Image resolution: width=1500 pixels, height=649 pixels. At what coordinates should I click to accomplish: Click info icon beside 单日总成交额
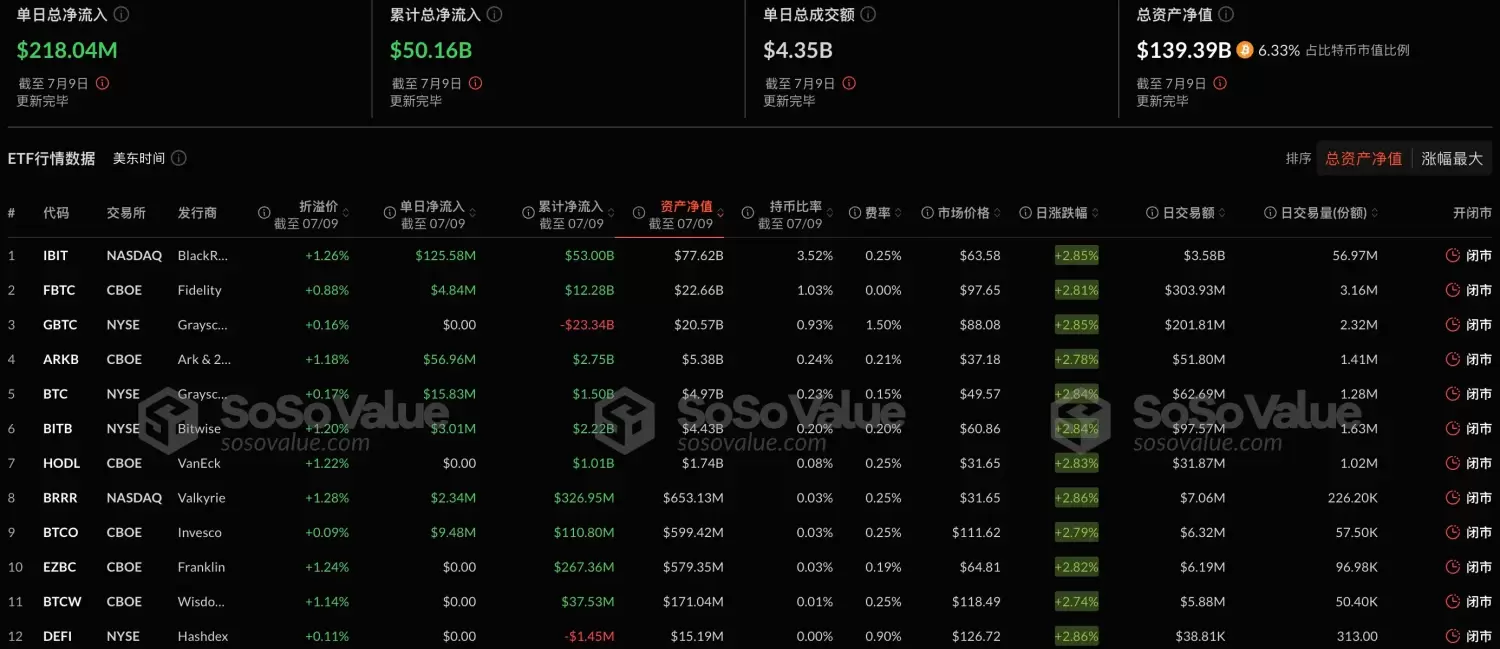[868, 15]
